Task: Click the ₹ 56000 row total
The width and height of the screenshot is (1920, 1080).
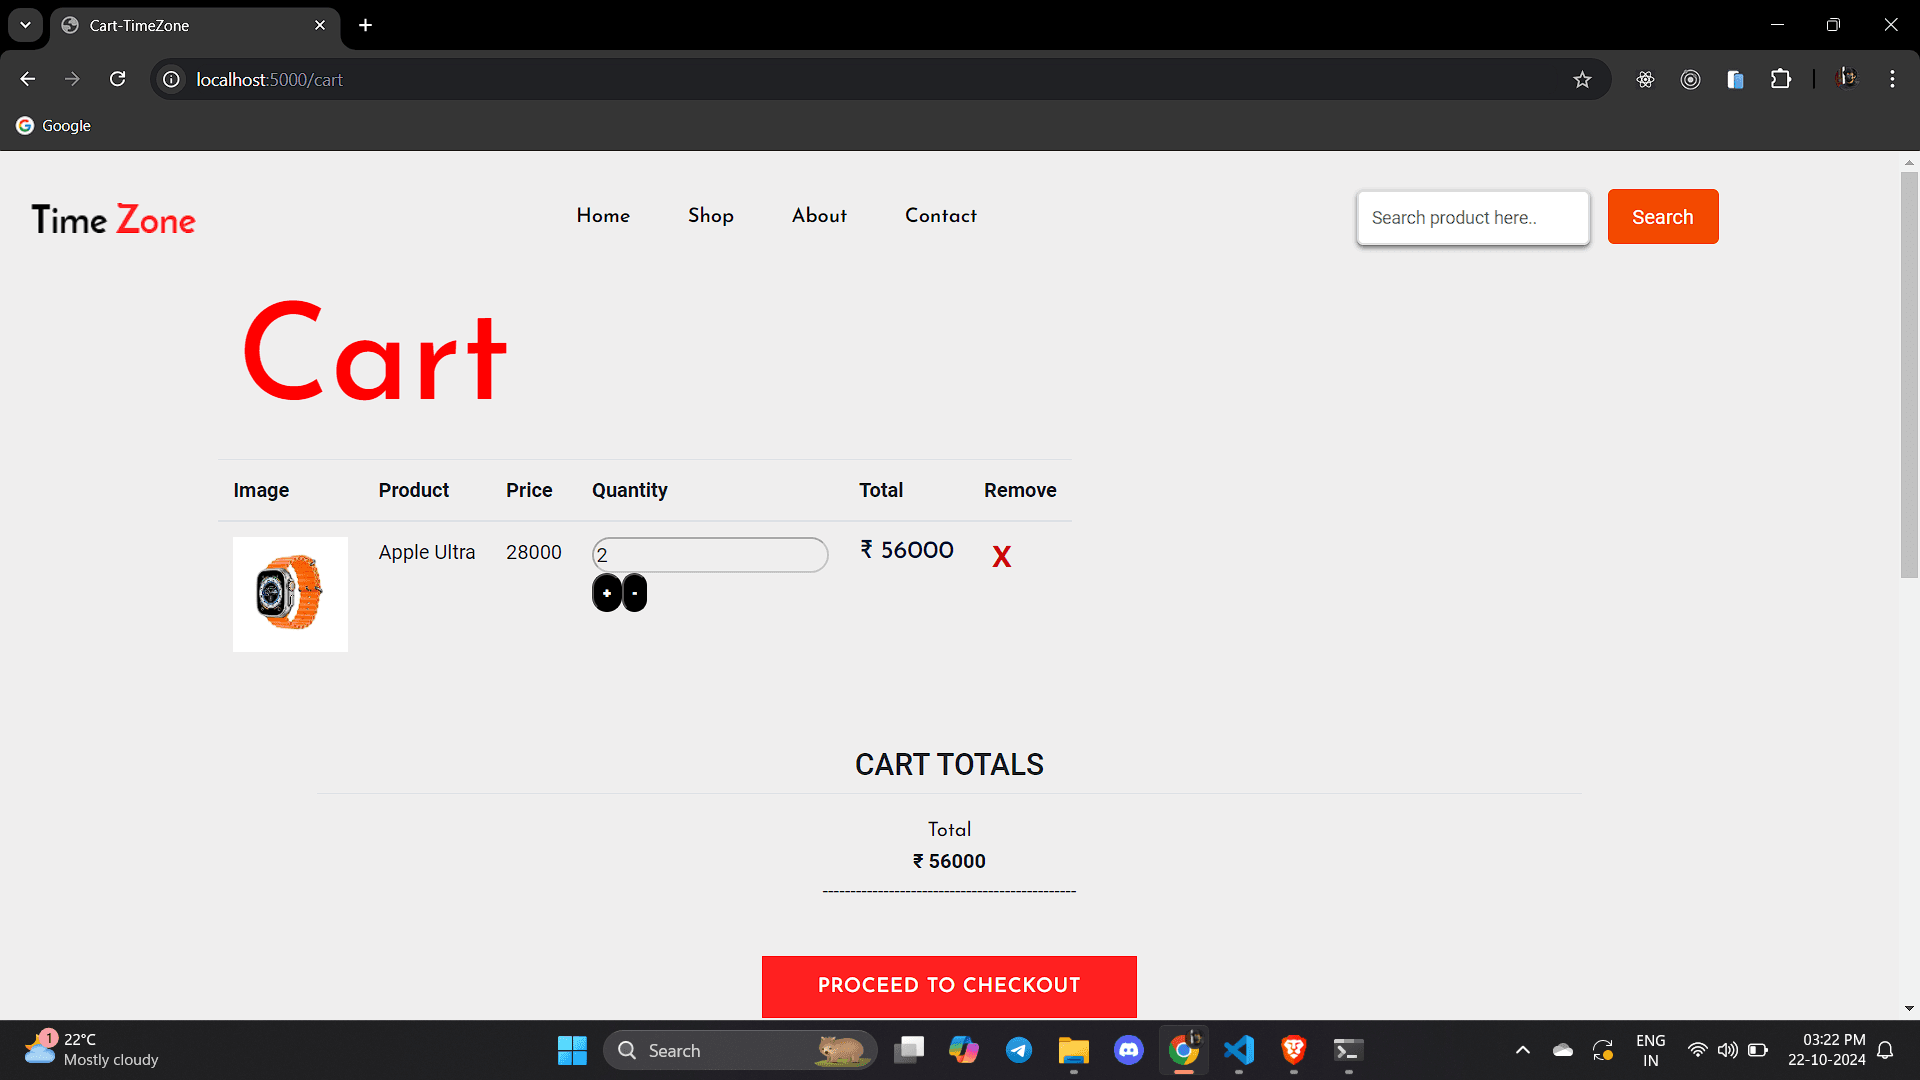Action: [x=907, y=550]
